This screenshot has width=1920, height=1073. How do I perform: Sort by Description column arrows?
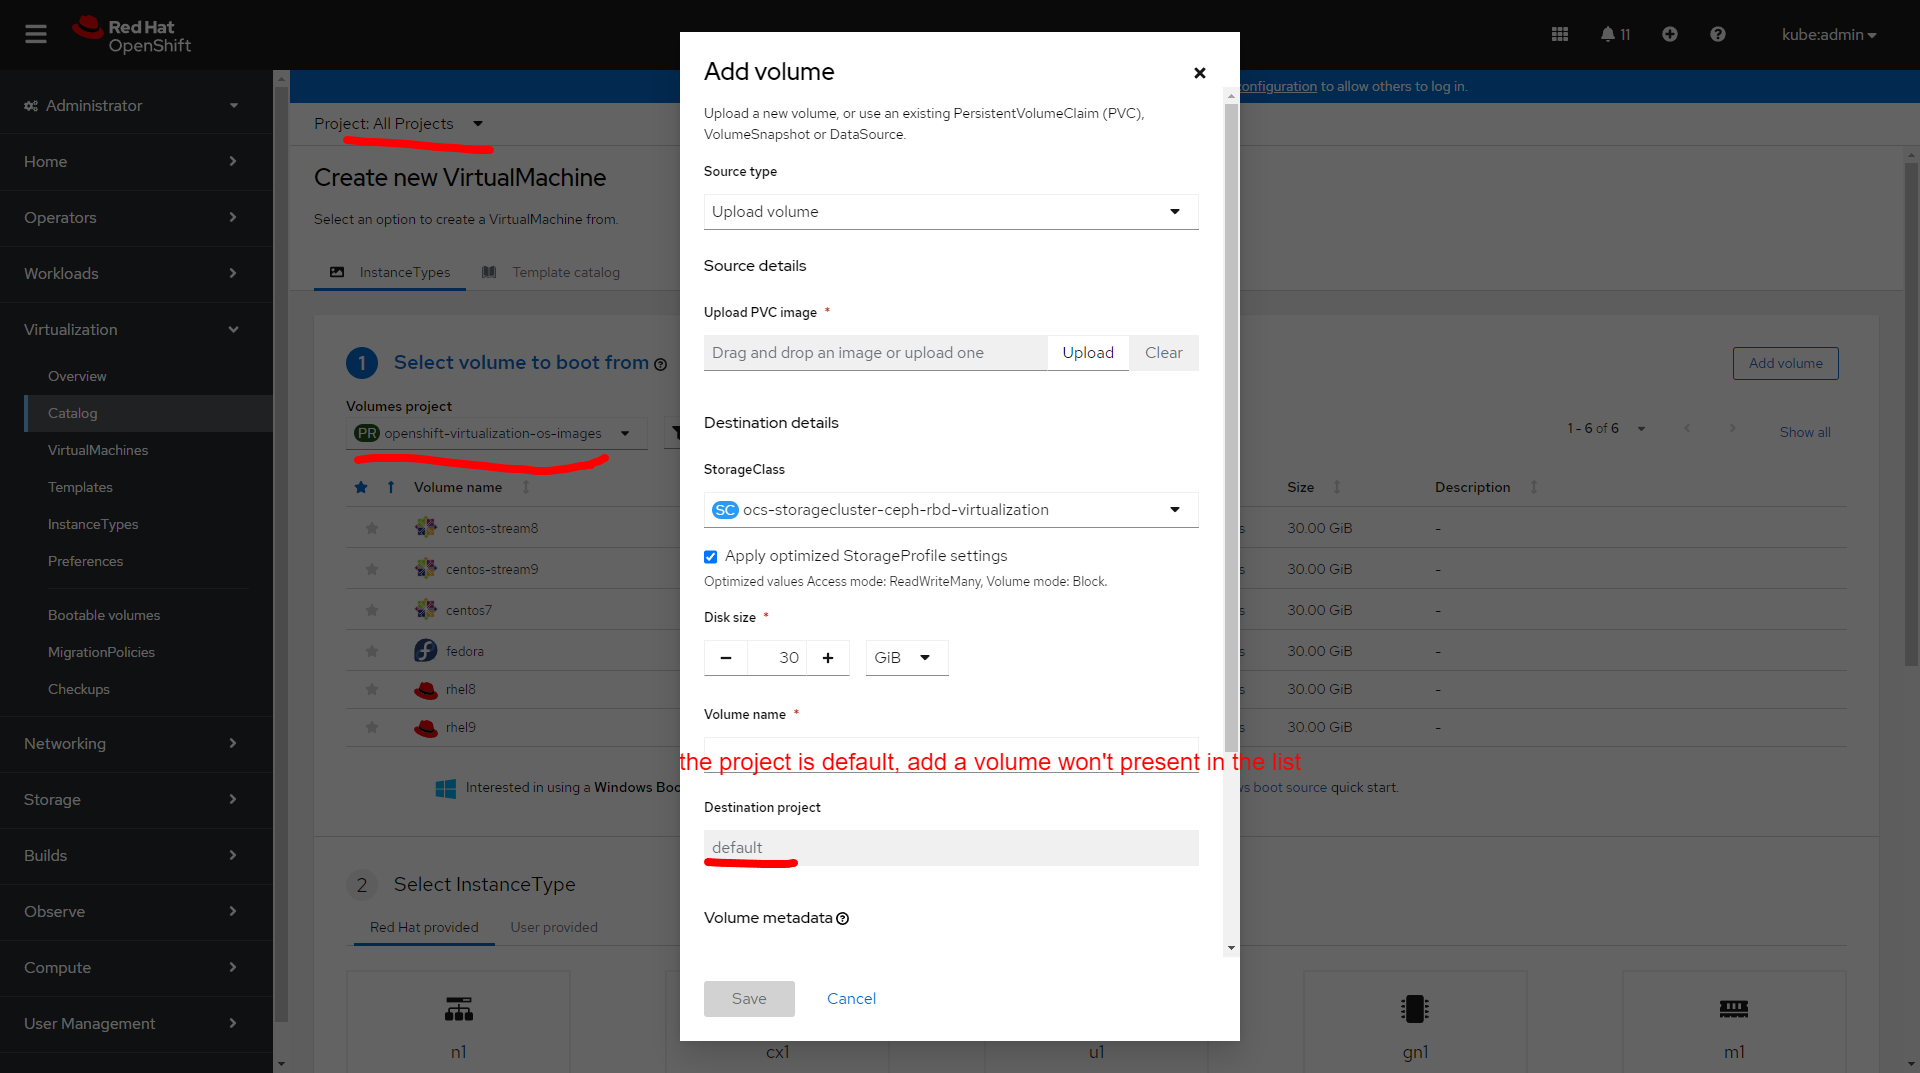coord(1534,487)
